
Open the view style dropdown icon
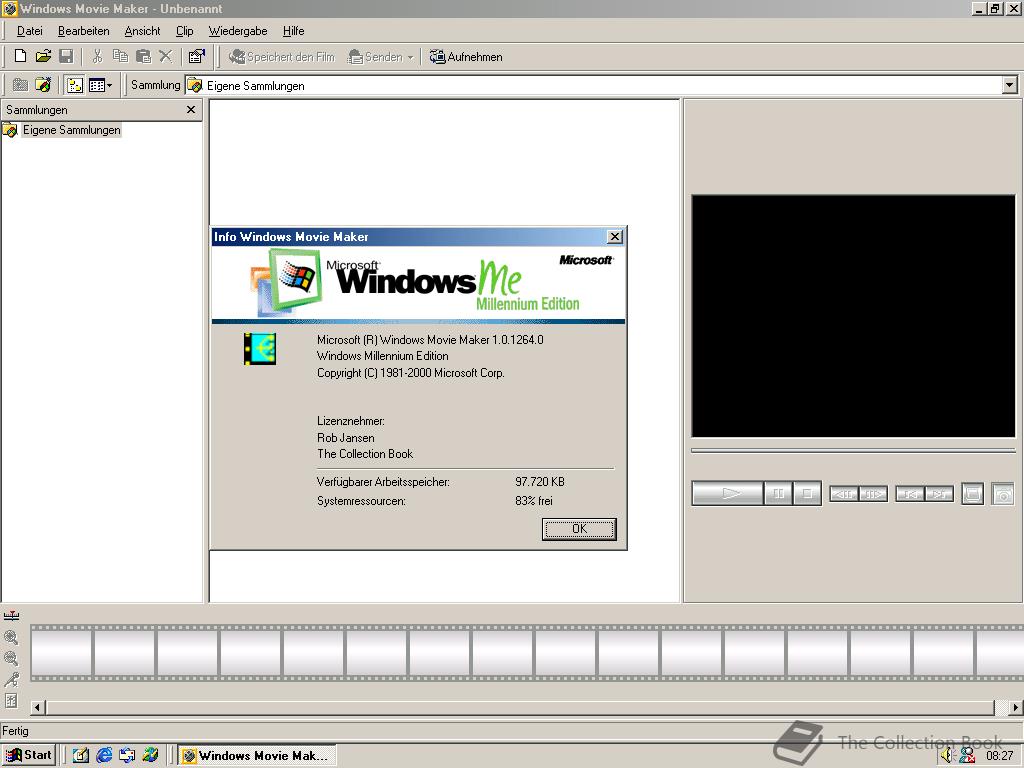tap(100, 85)
